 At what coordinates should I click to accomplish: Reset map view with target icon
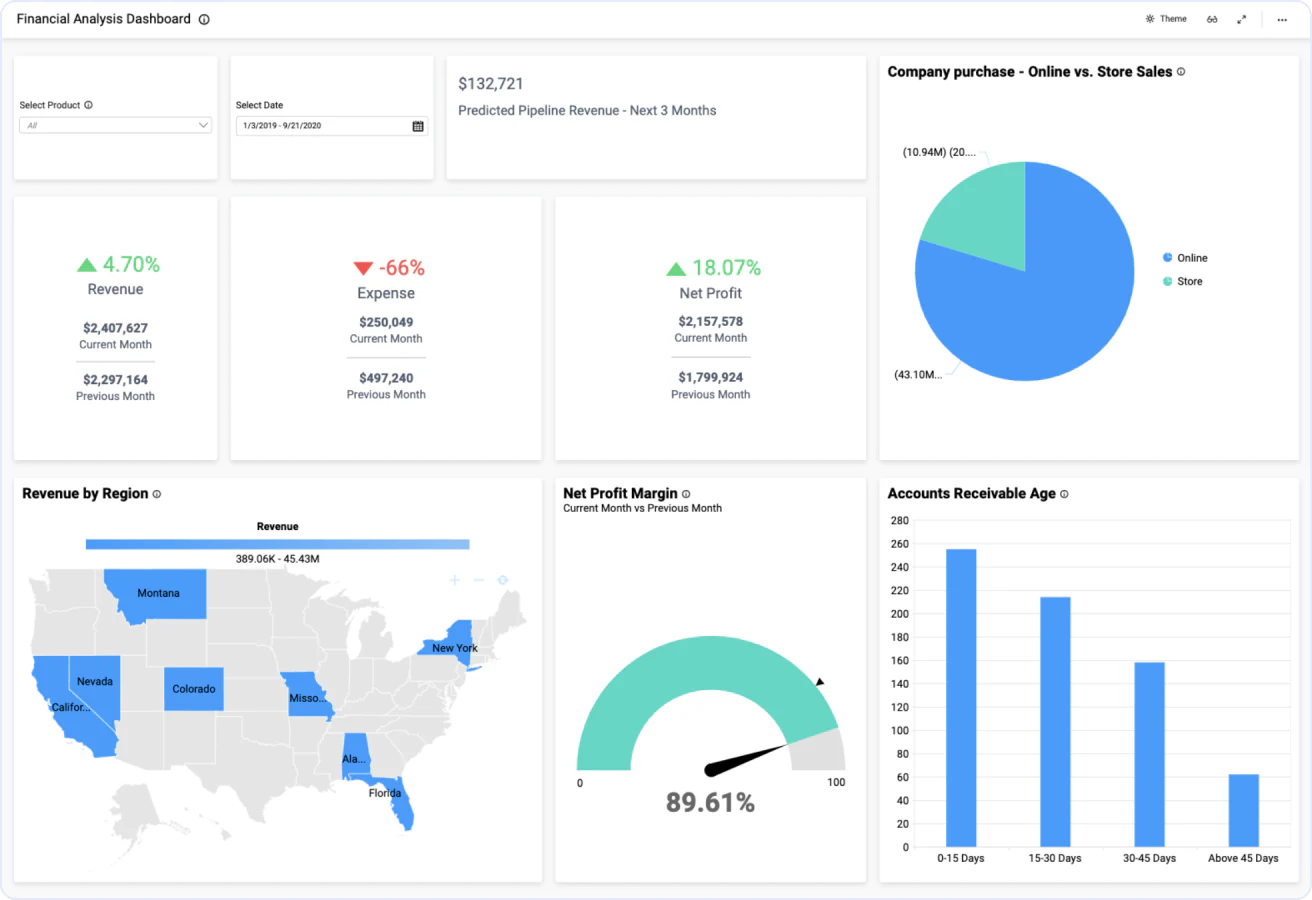pyautogui.click(x=502, y=580)
